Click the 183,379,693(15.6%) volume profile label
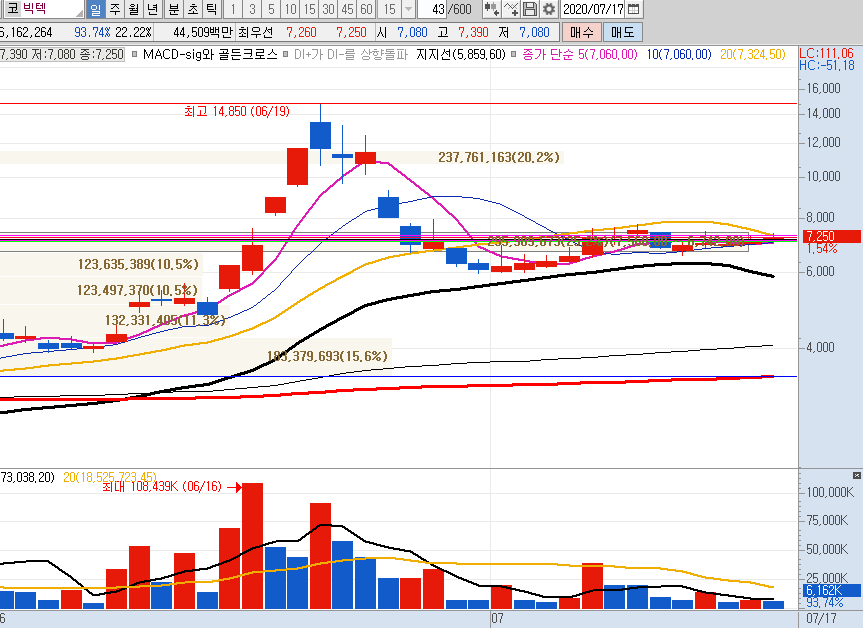 327,356
